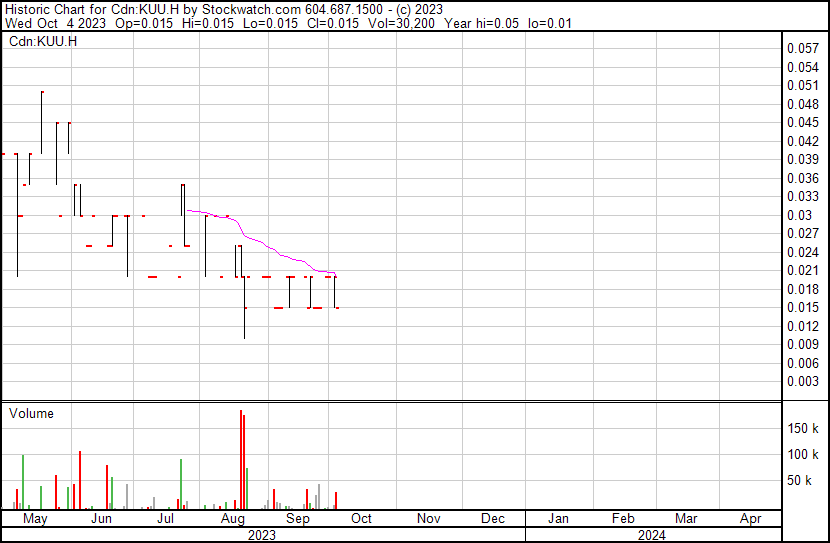The image size is (830, 543).
Task: Click the Jun month label
Action: click(x=102, y=519)
